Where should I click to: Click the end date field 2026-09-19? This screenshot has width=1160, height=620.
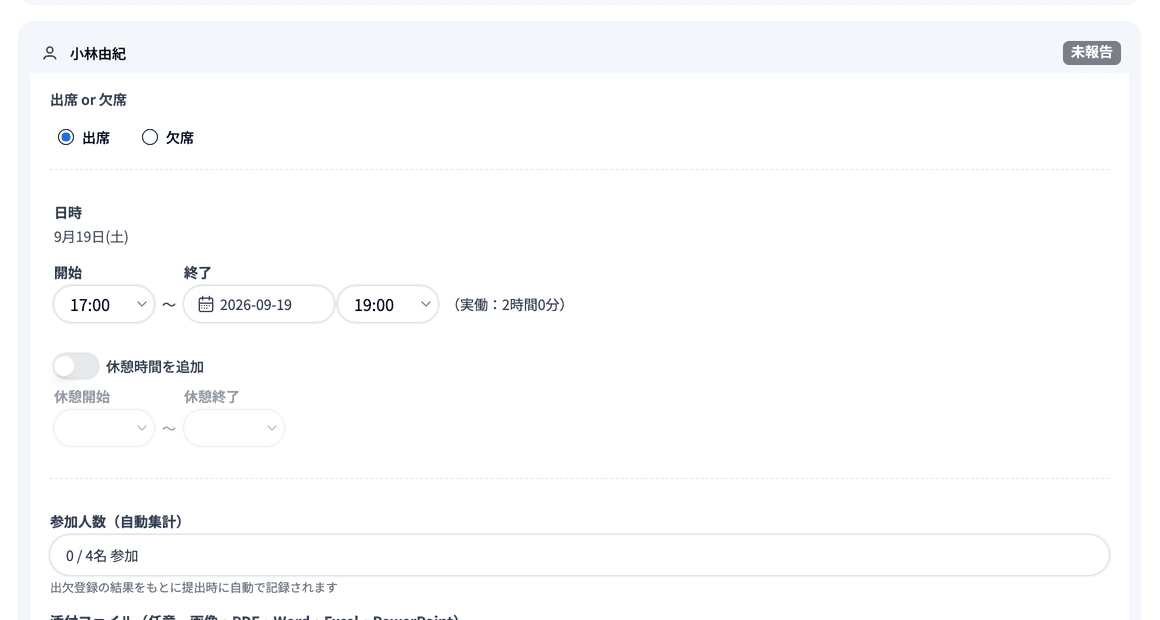259,305
